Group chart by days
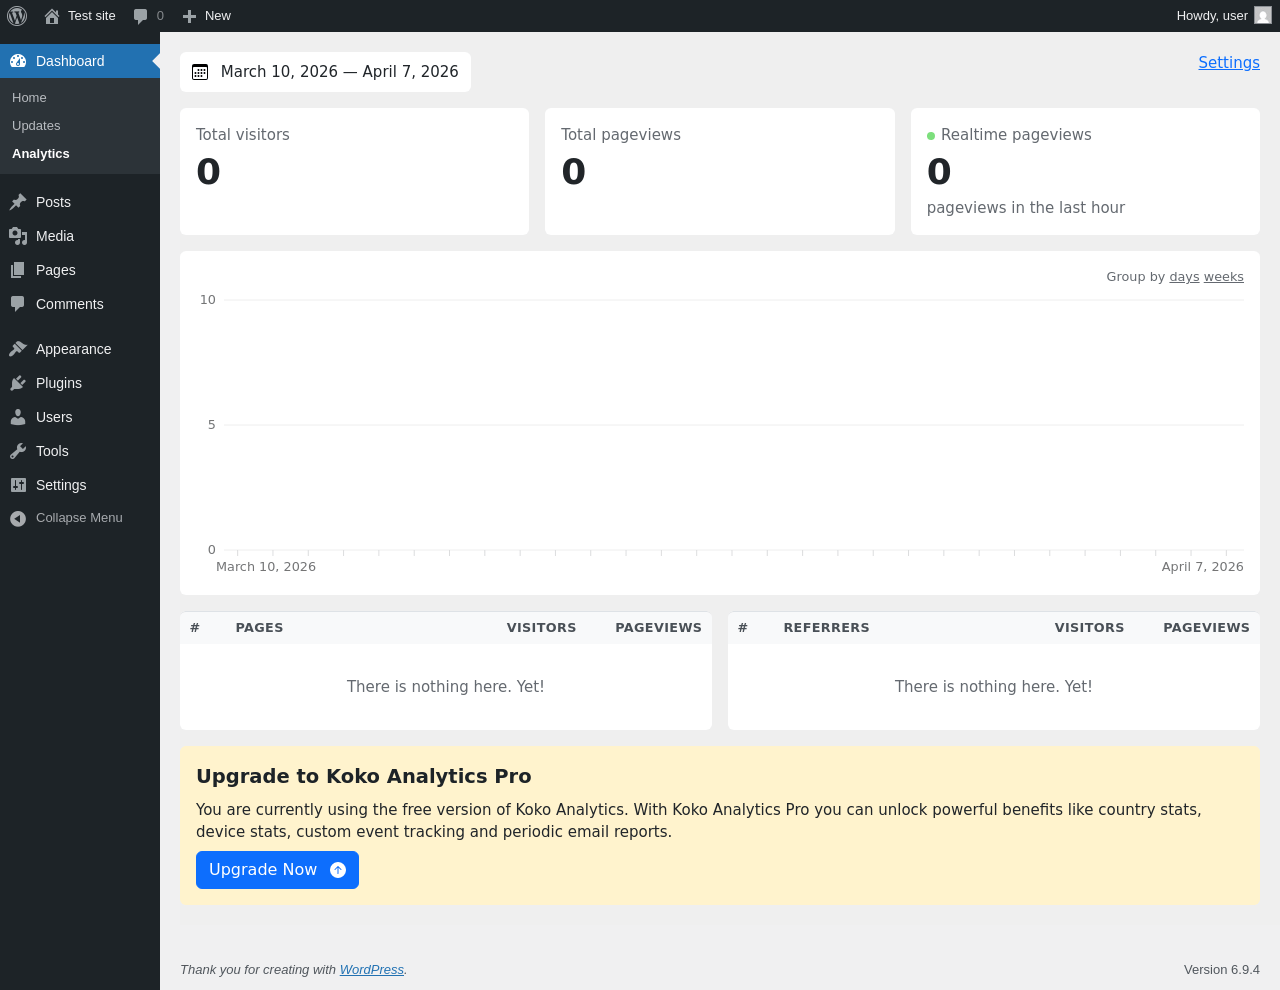This screenshot has width=1280, height=990. [x=1184, y=277]
